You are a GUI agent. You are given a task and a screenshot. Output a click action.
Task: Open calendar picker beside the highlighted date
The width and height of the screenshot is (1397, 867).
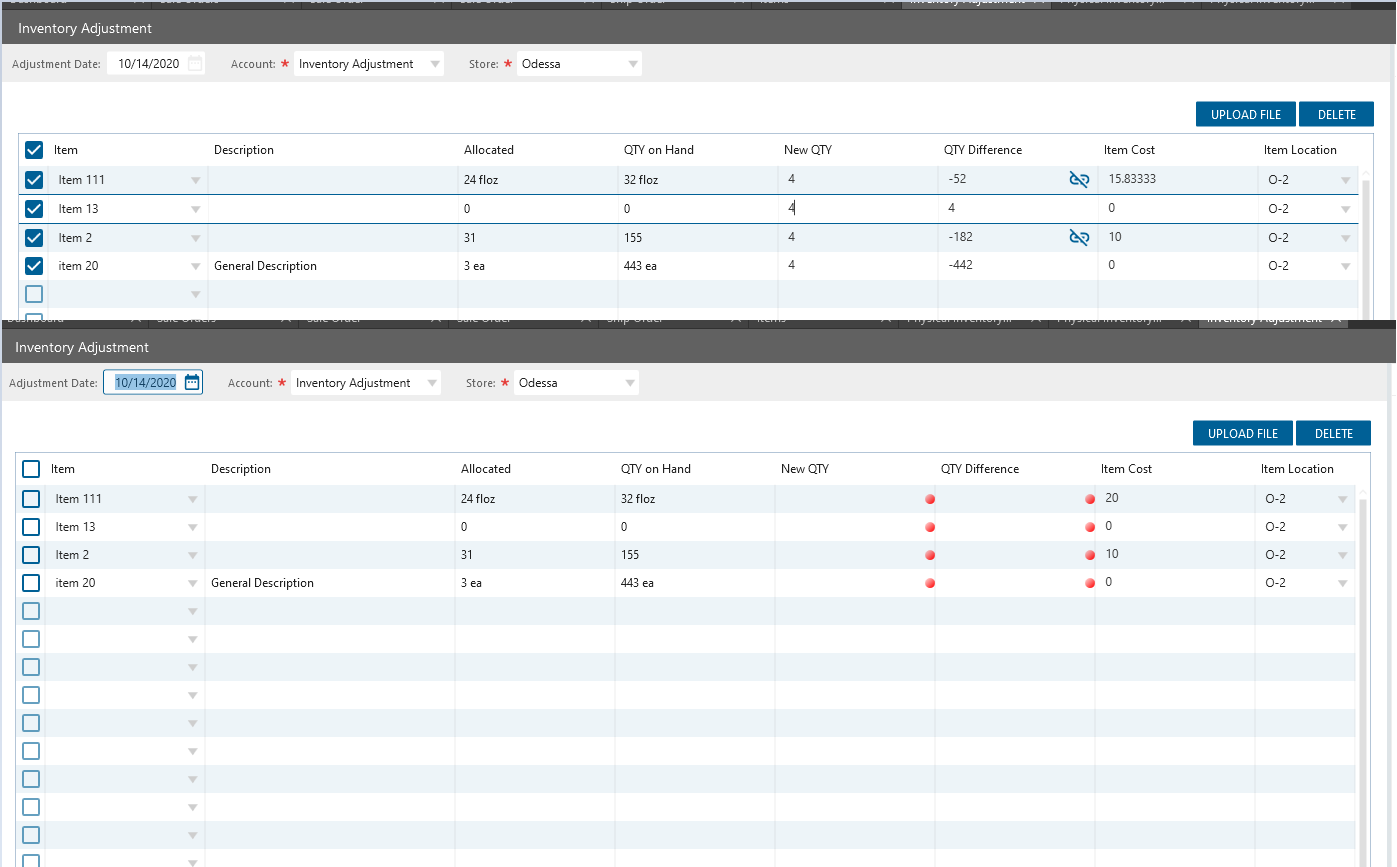(192, 383)
